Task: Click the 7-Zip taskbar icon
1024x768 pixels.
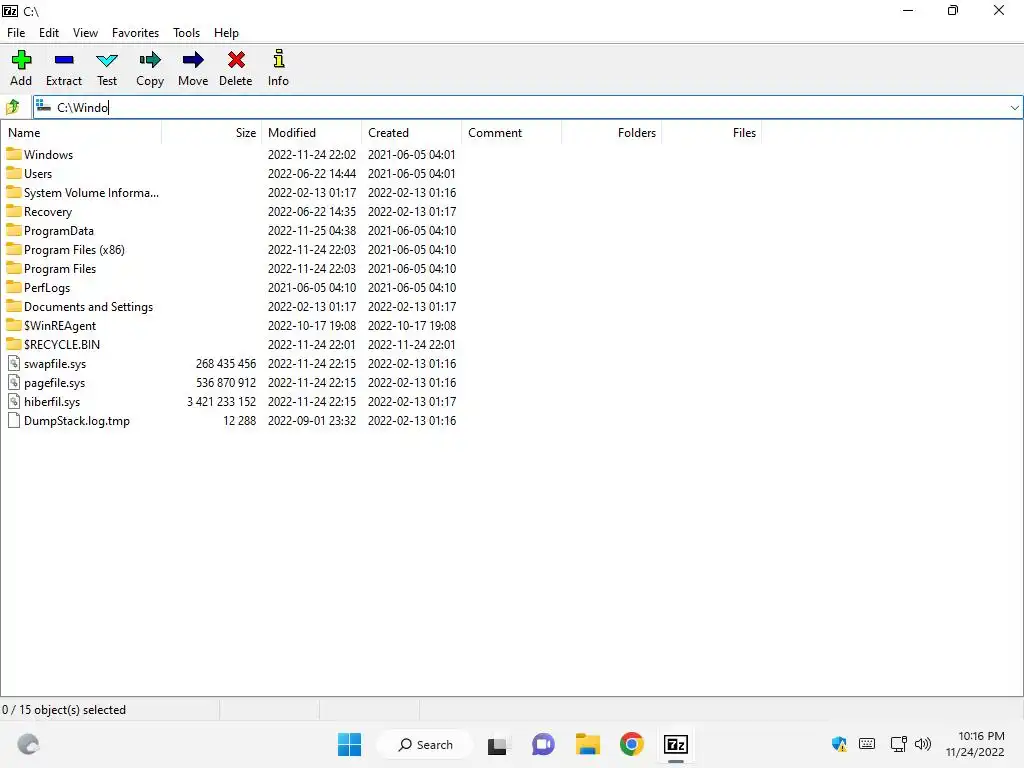Action: pos(676,744)
